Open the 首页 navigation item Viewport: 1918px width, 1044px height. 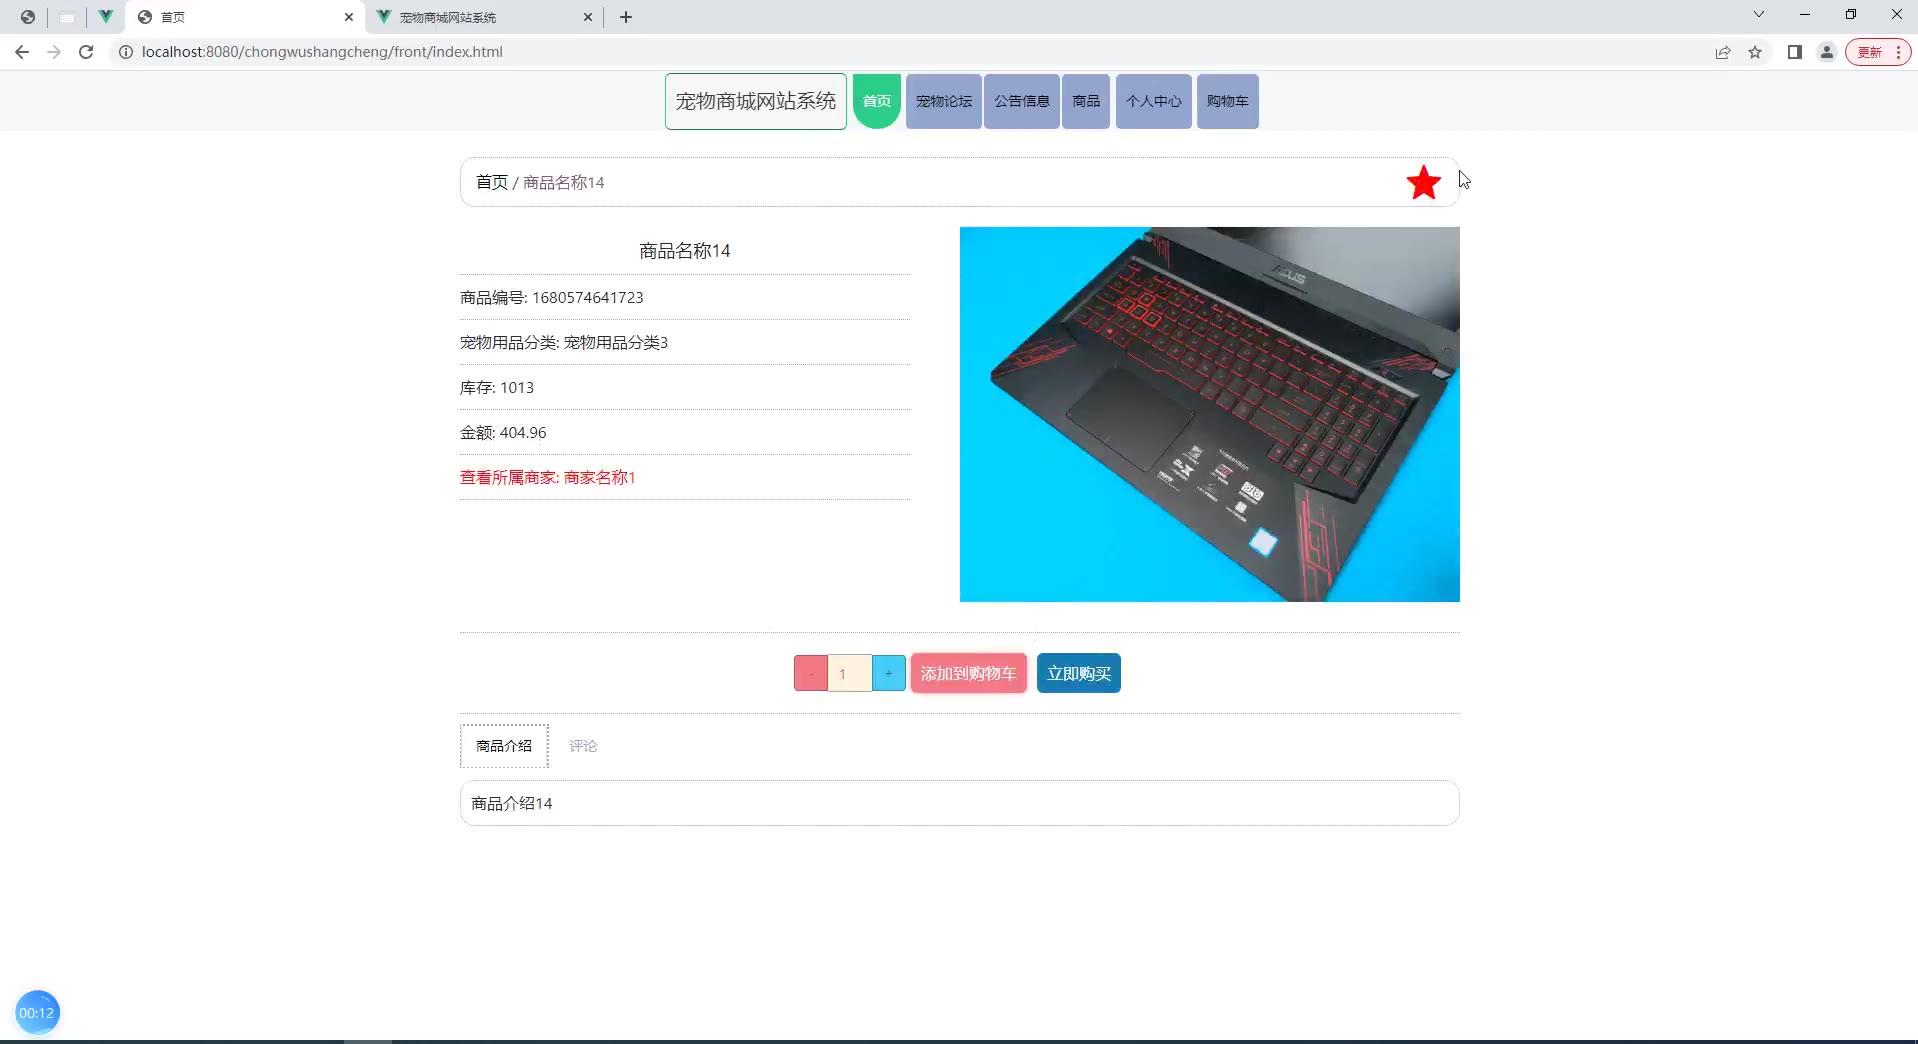877,101
